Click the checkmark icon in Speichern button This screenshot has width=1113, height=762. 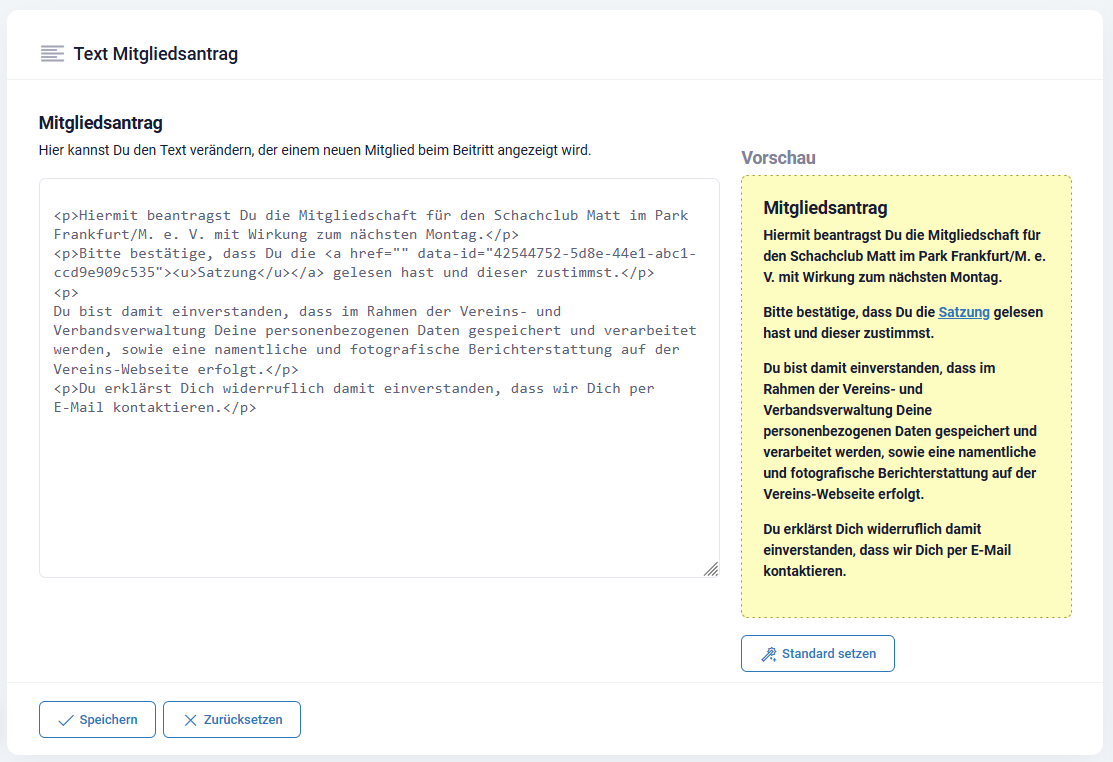[x=66, y=720]
